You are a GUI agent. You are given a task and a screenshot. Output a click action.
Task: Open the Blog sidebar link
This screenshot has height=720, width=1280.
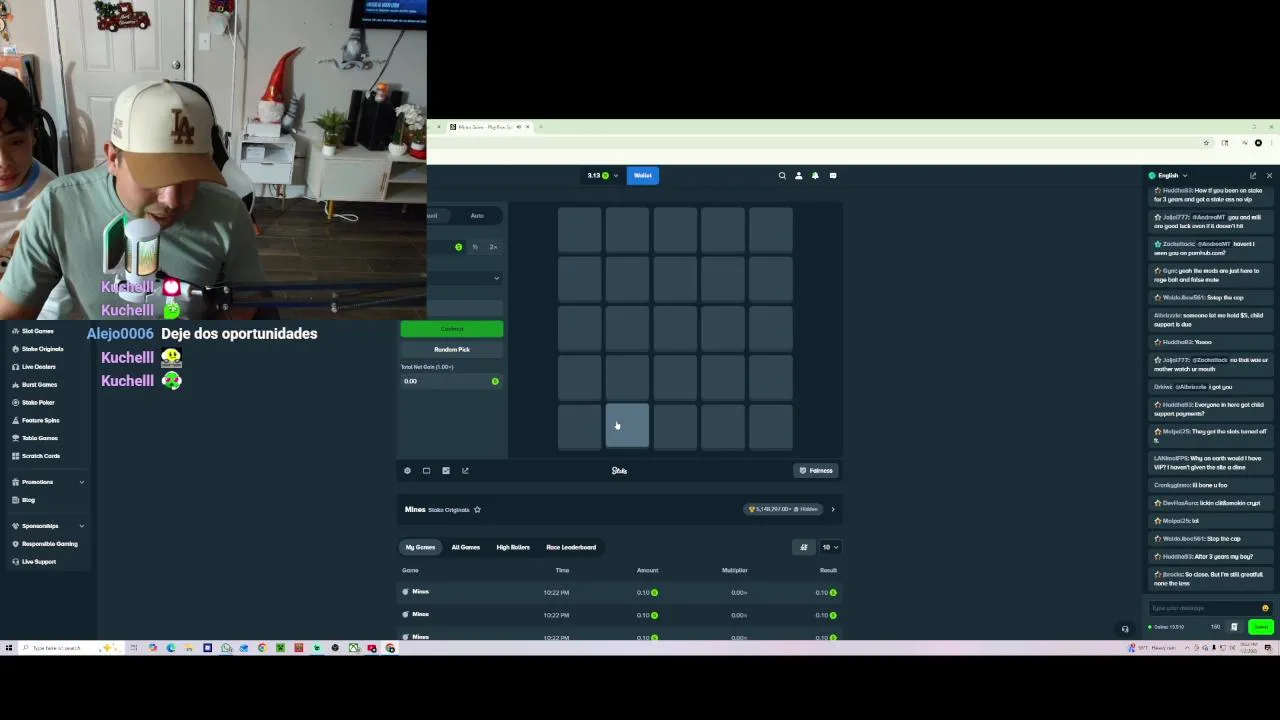(28, 500)
